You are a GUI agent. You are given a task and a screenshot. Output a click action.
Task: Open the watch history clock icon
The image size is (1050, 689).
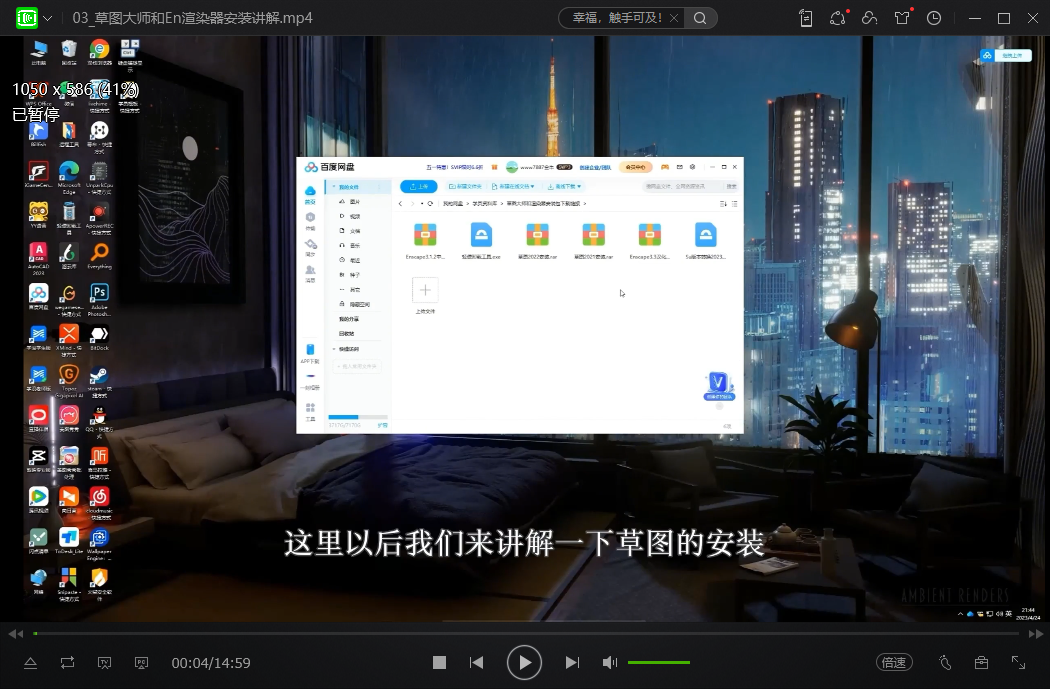pyautogui.click(x=933, y=18)
